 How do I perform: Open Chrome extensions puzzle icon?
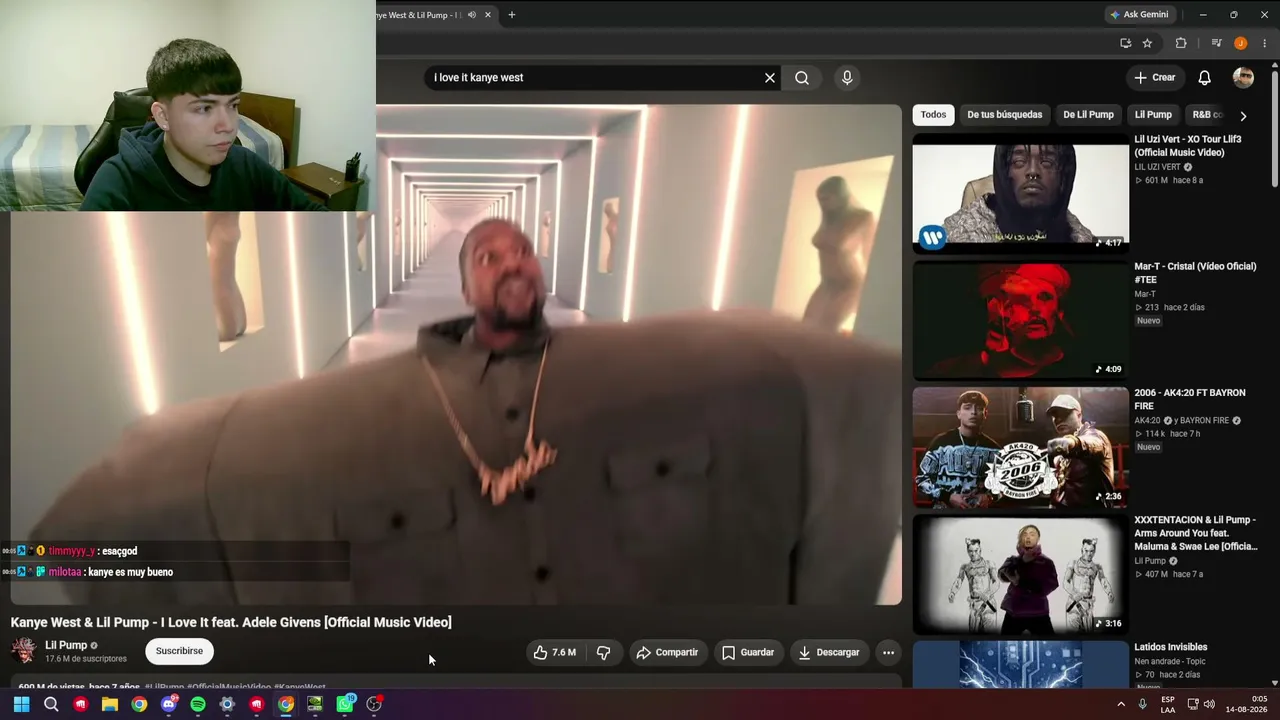[1181, 43]
